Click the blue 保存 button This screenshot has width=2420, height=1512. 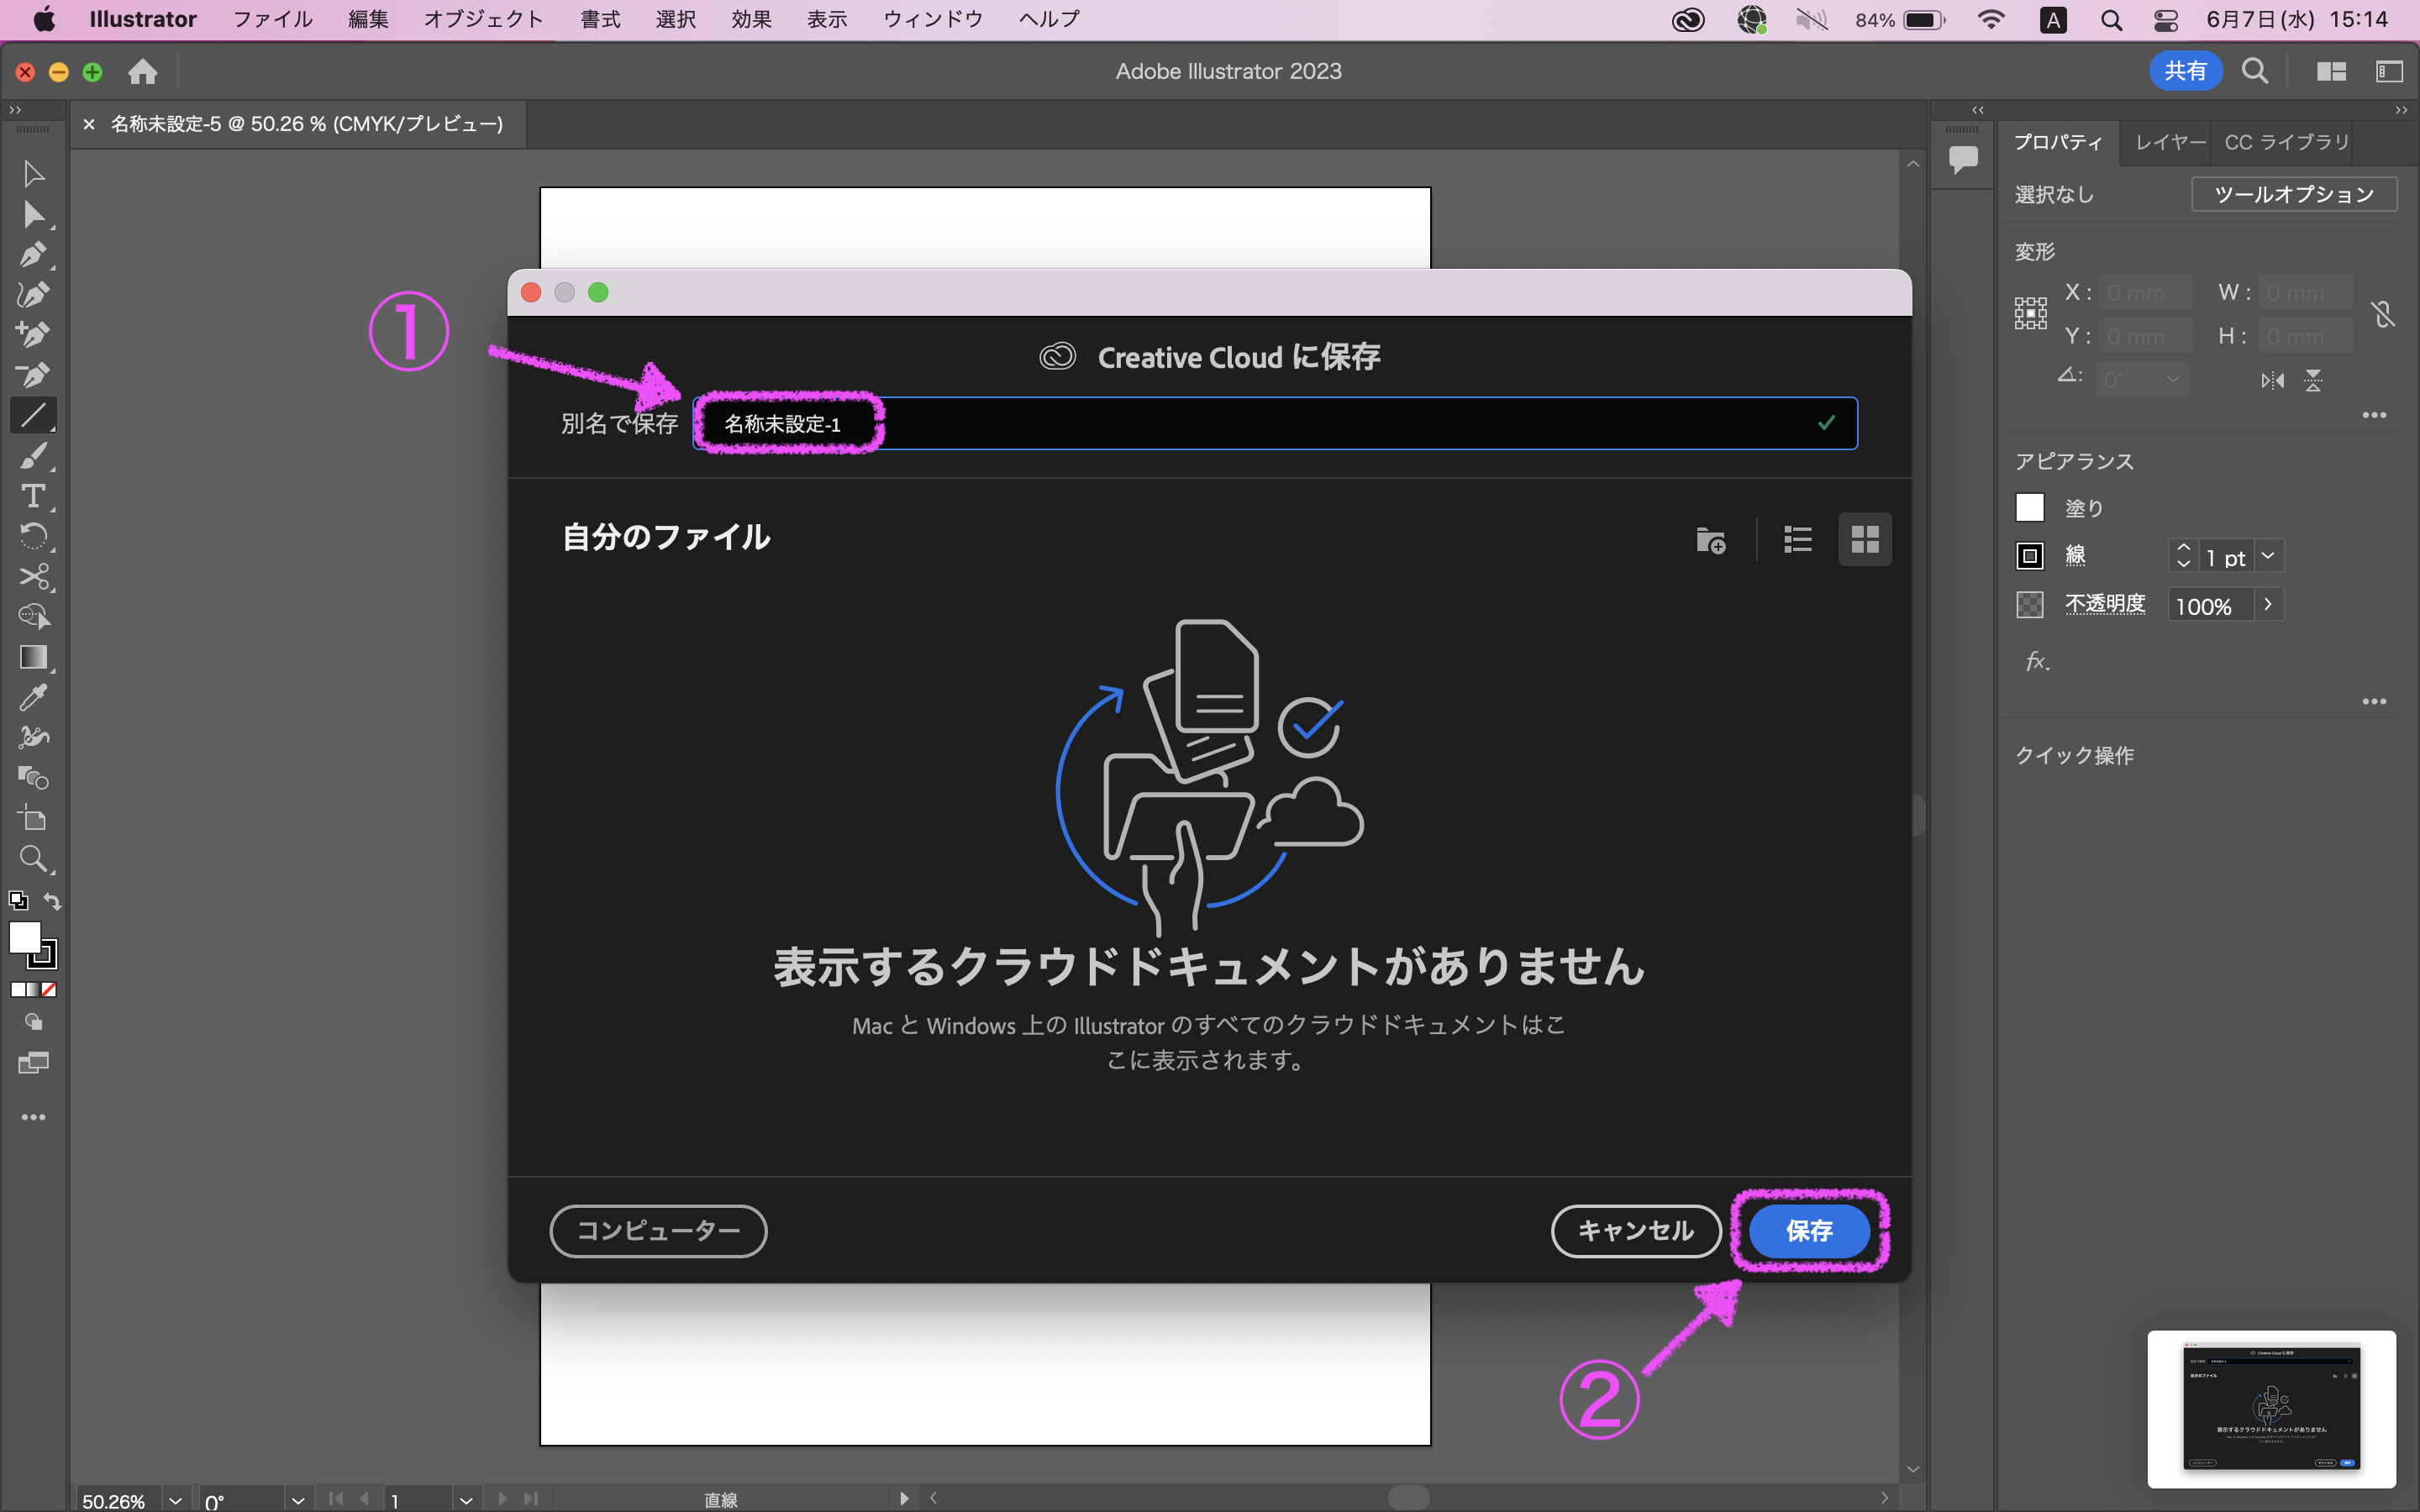[x=1808, y=1231]
